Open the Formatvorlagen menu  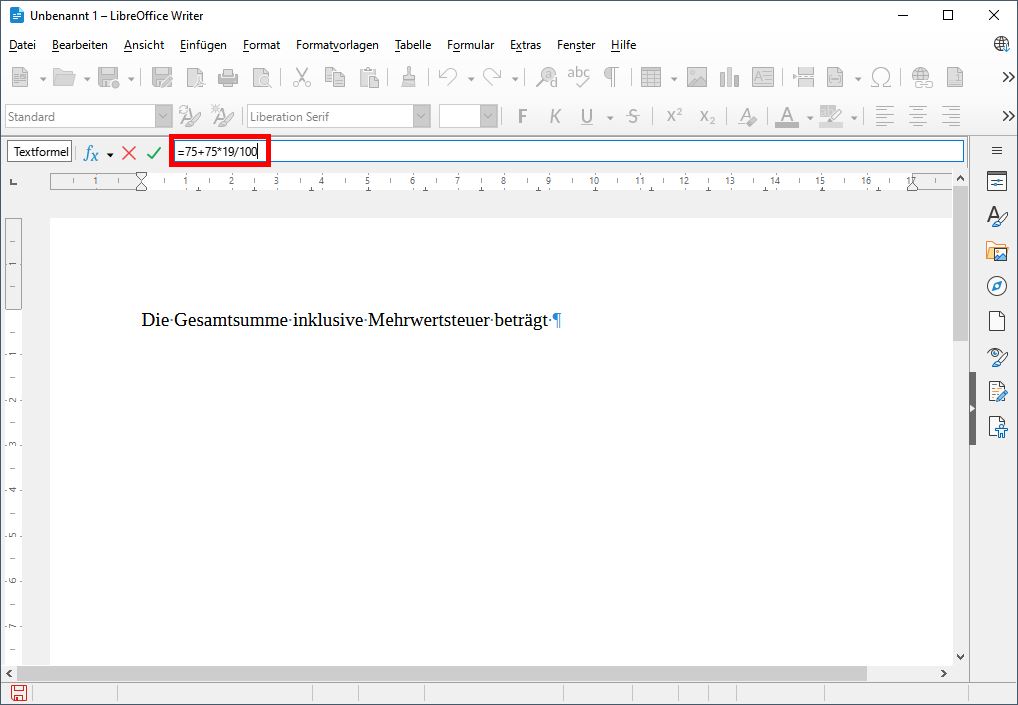click(x=336, y=45)
